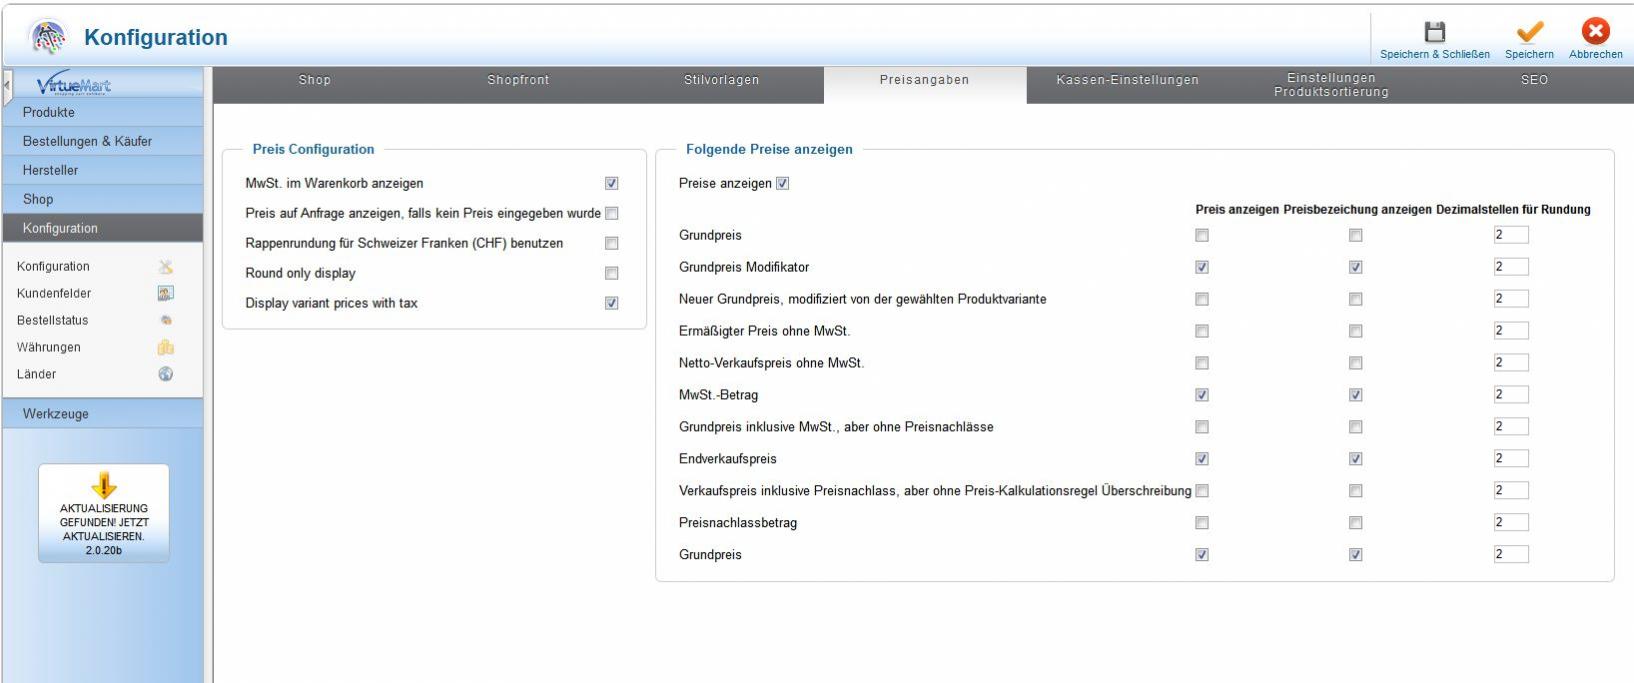Open Währungen via its coins icon
Screen dimensions: 1634x683
point(166,347)
